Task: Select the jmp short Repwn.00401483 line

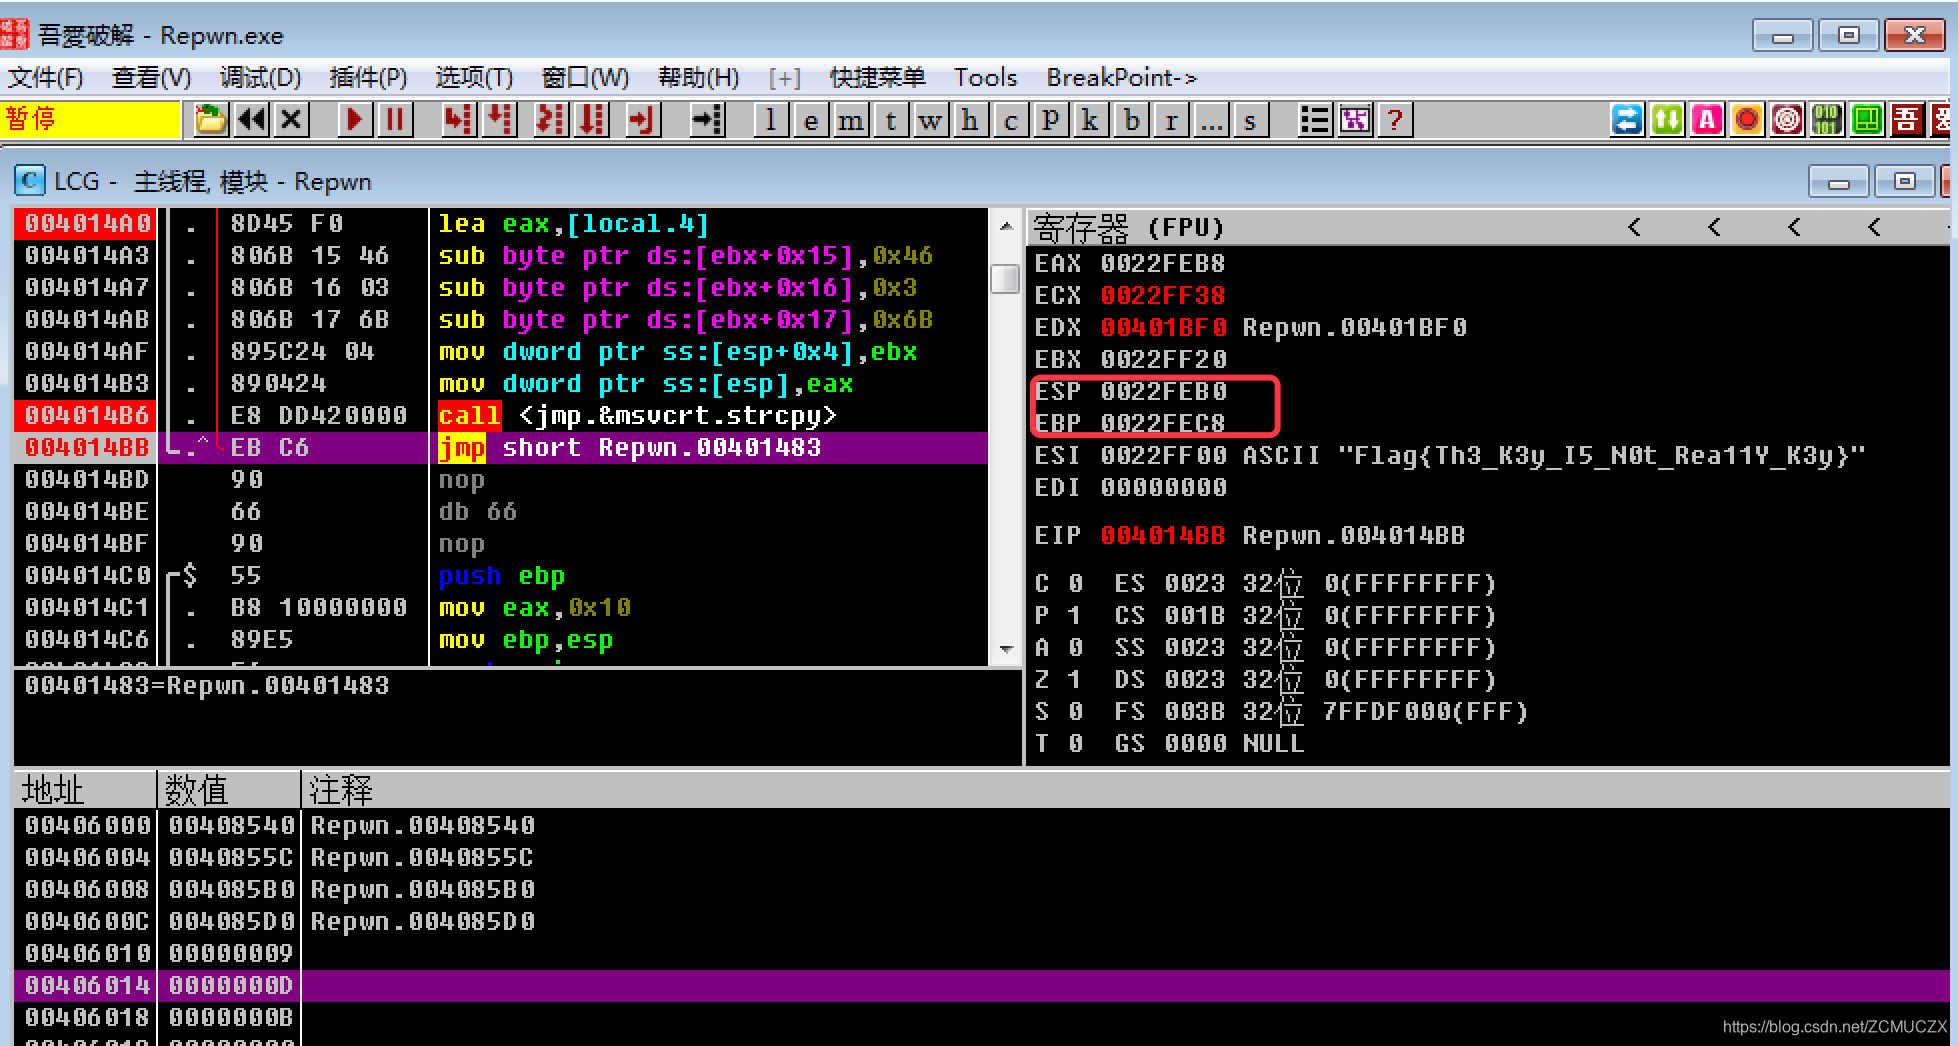Action: [500, 447]
